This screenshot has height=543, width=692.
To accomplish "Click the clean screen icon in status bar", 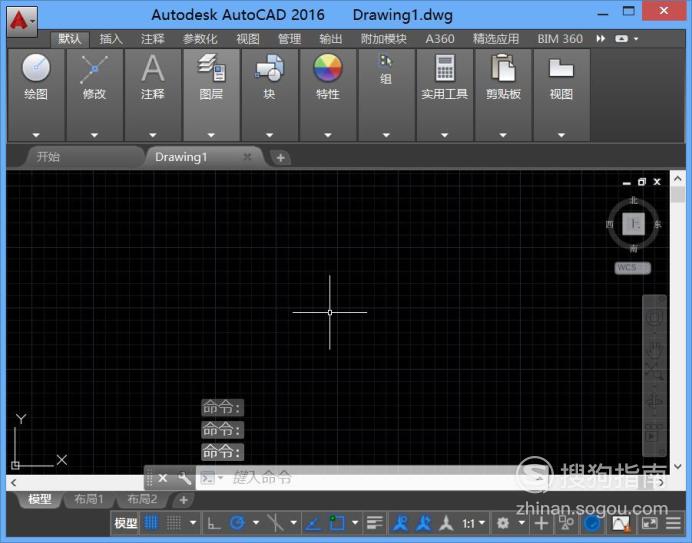I will [649, 524].
